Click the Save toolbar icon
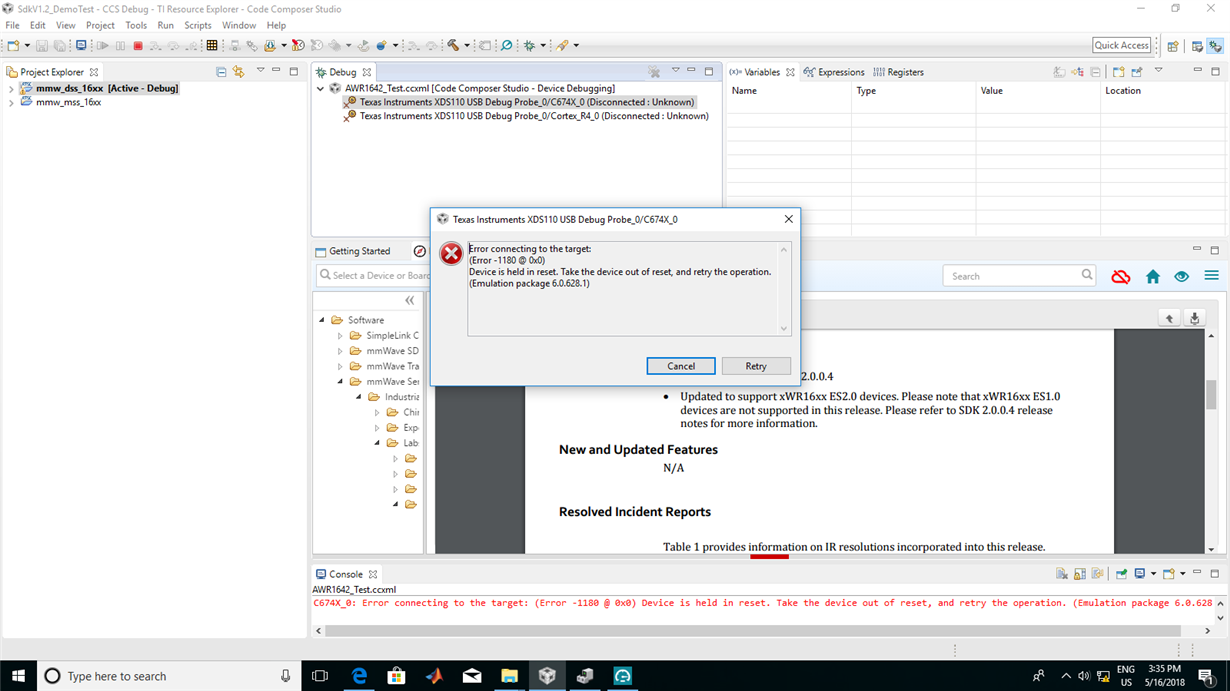Image resolution: width=1230 pixels, height=691 pixels. (42, 46)
